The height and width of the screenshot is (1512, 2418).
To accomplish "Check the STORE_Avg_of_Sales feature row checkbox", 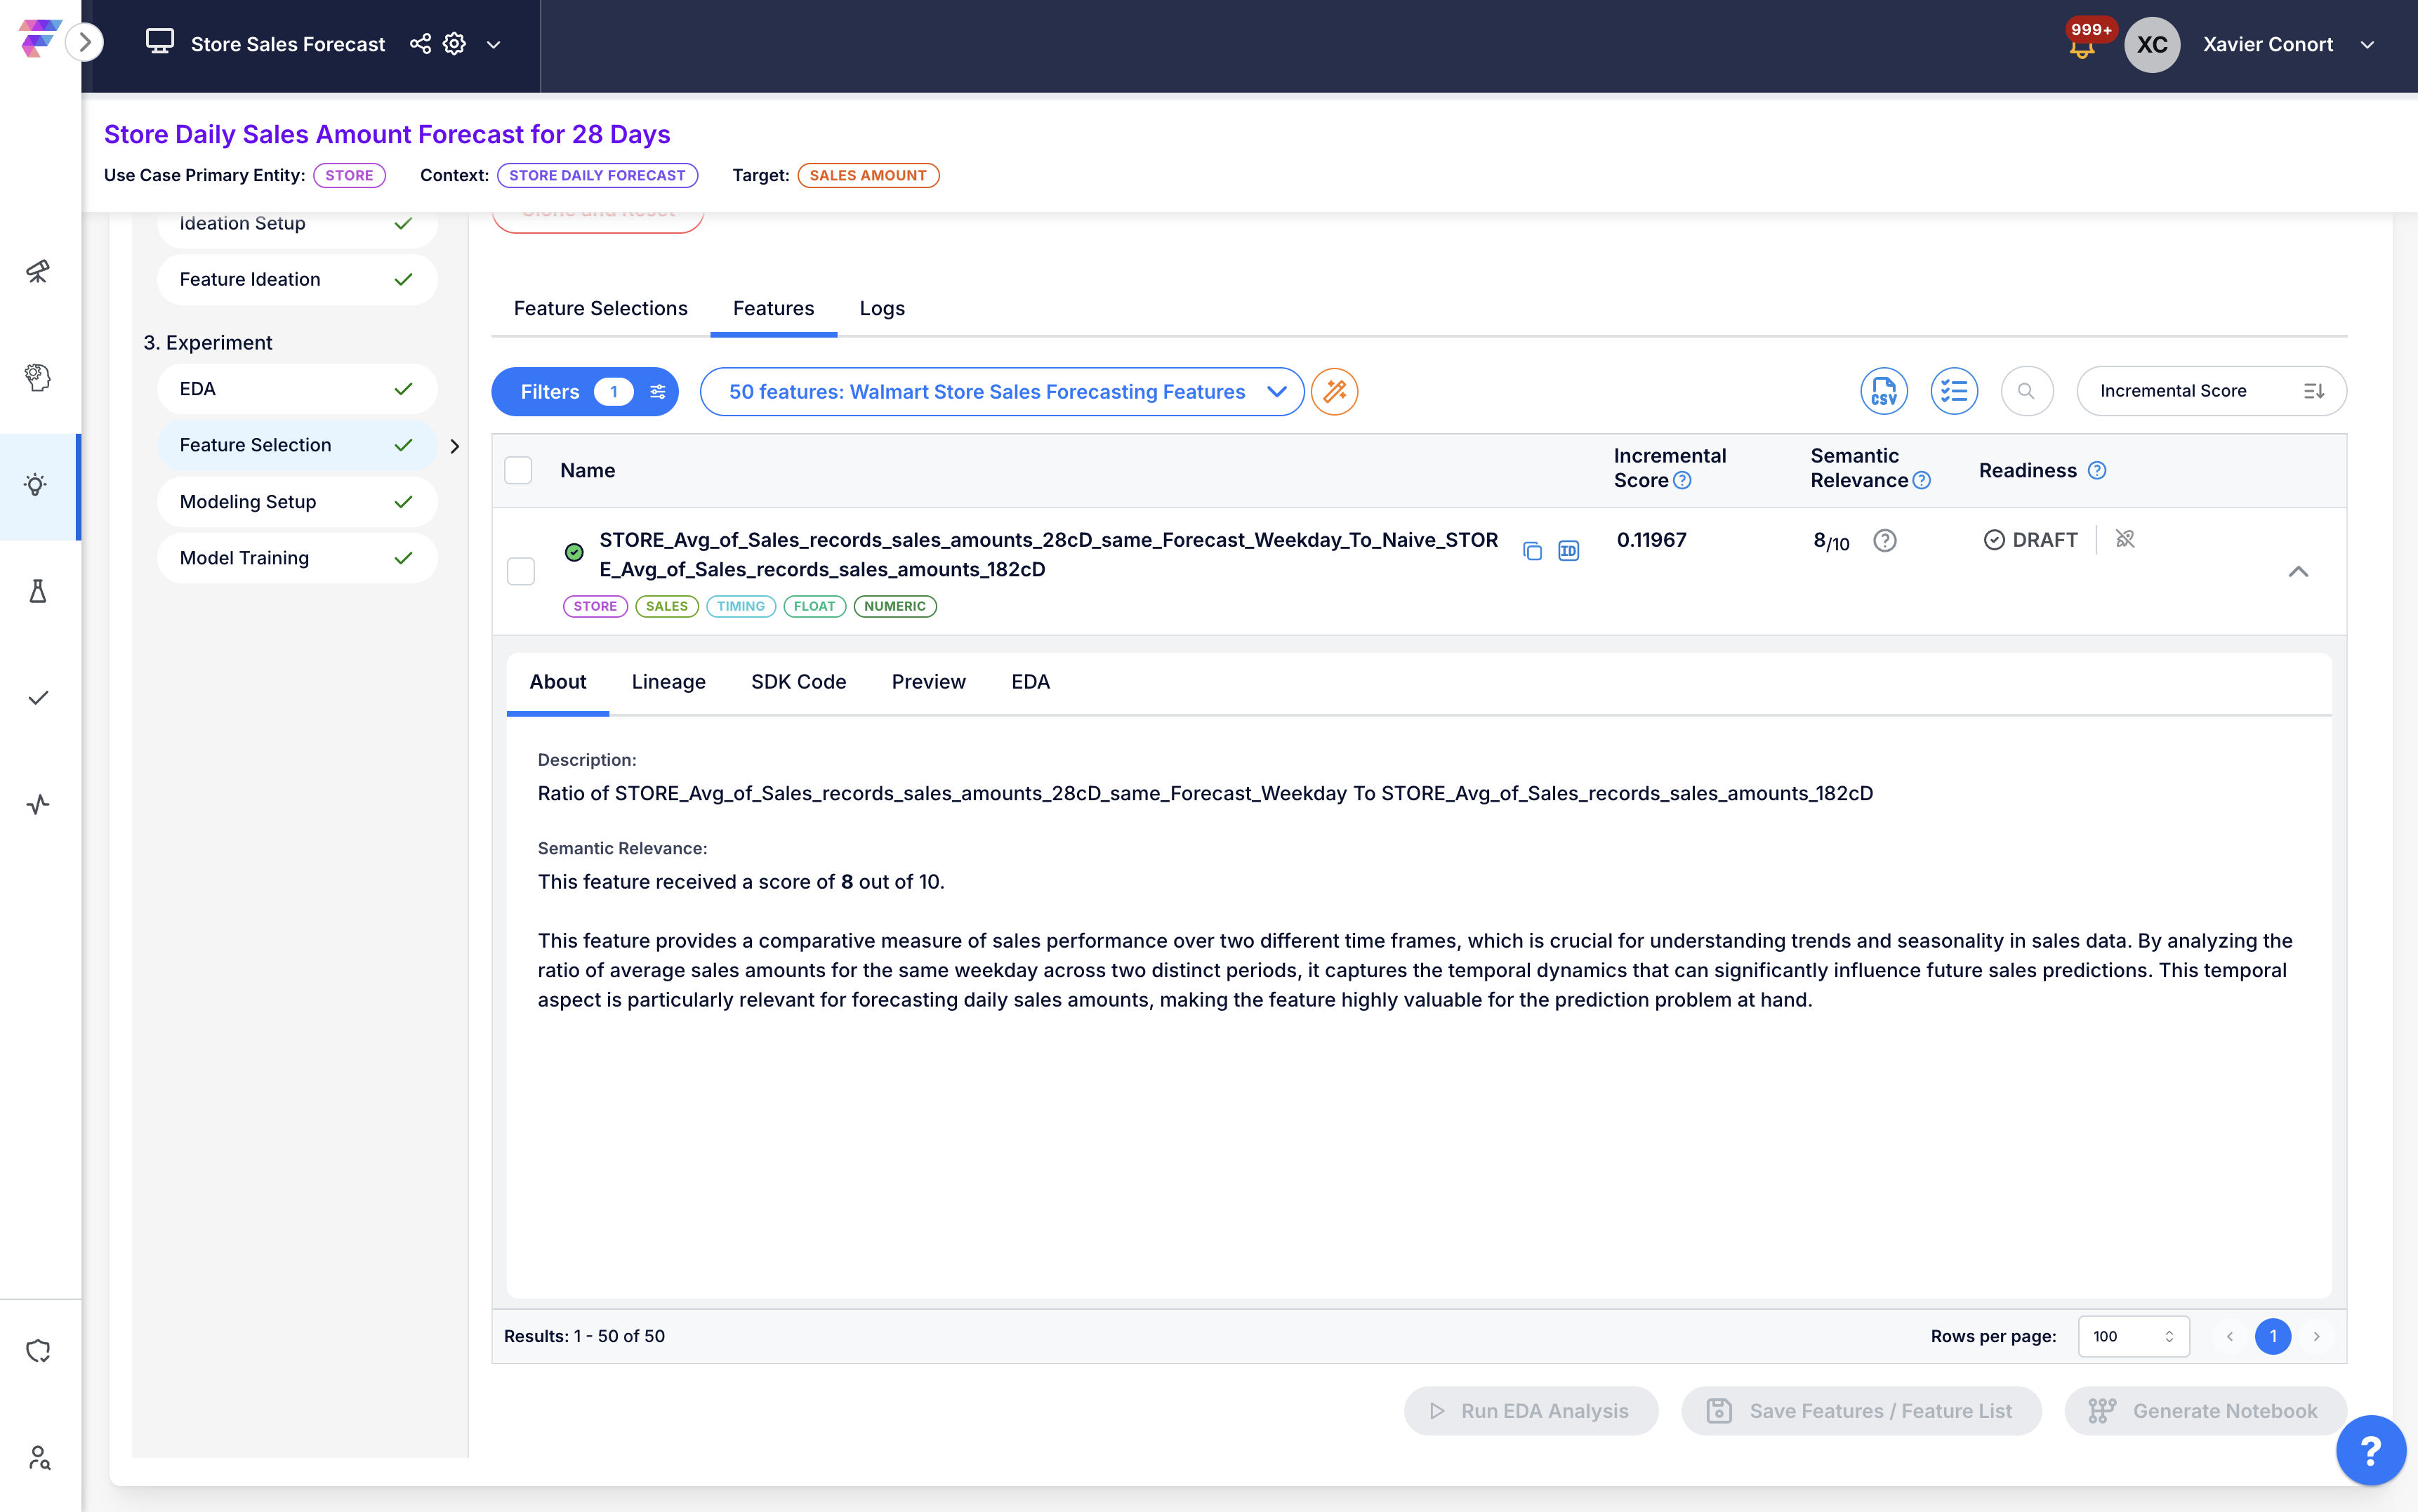I will 521,571.
